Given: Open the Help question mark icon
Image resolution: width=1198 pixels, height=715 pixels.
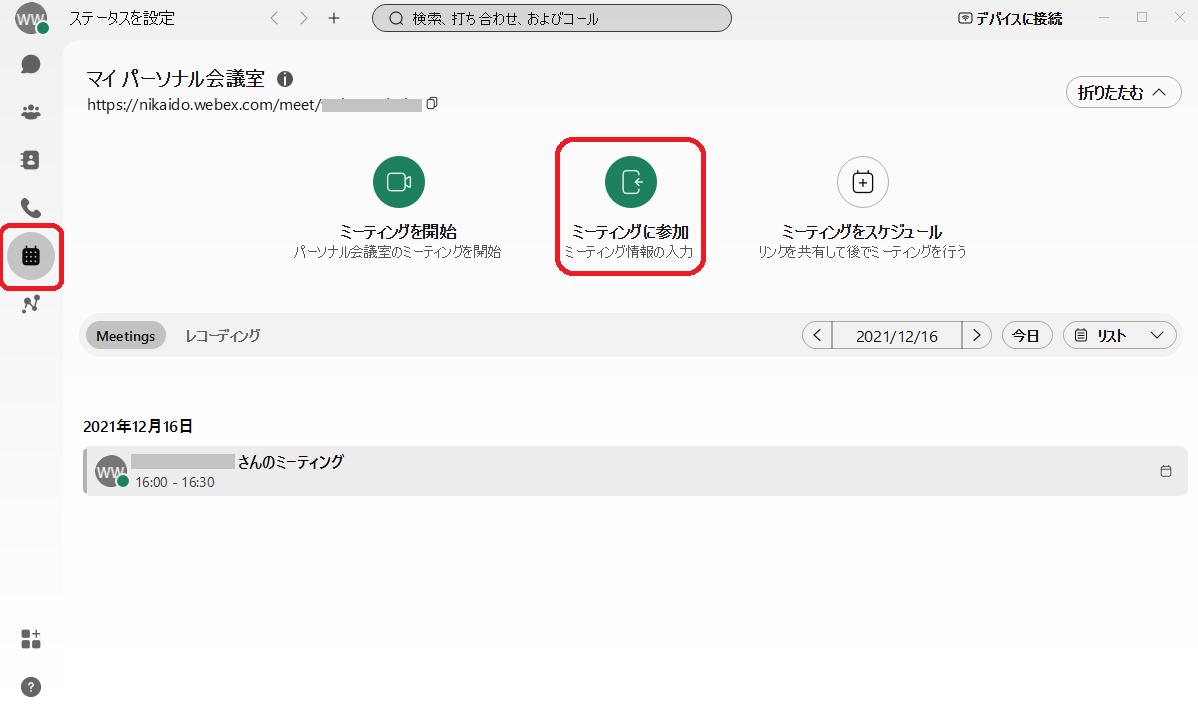Looking at the screenshot, I should (31, 687).
